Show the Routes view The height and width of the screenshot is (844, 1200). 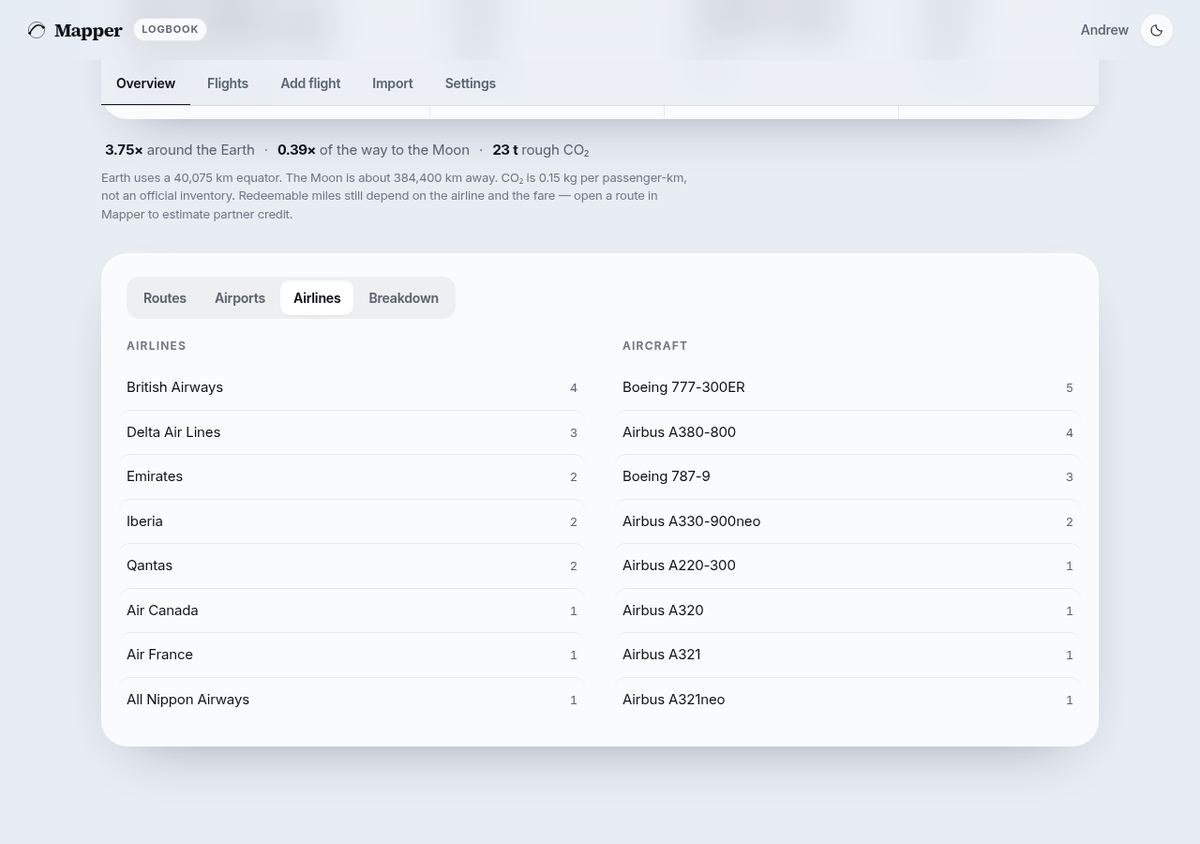click(165, 298)
